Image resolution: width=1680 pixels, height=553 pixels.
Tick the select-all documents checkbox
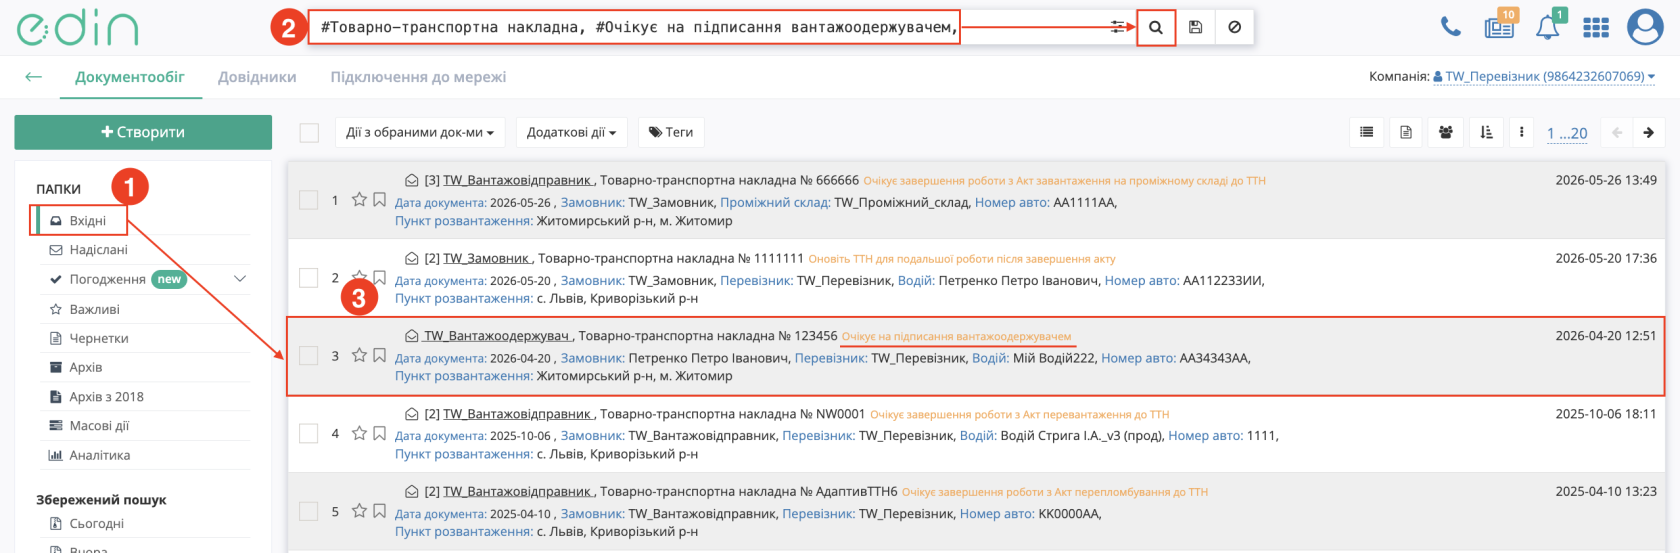point(309,132)
